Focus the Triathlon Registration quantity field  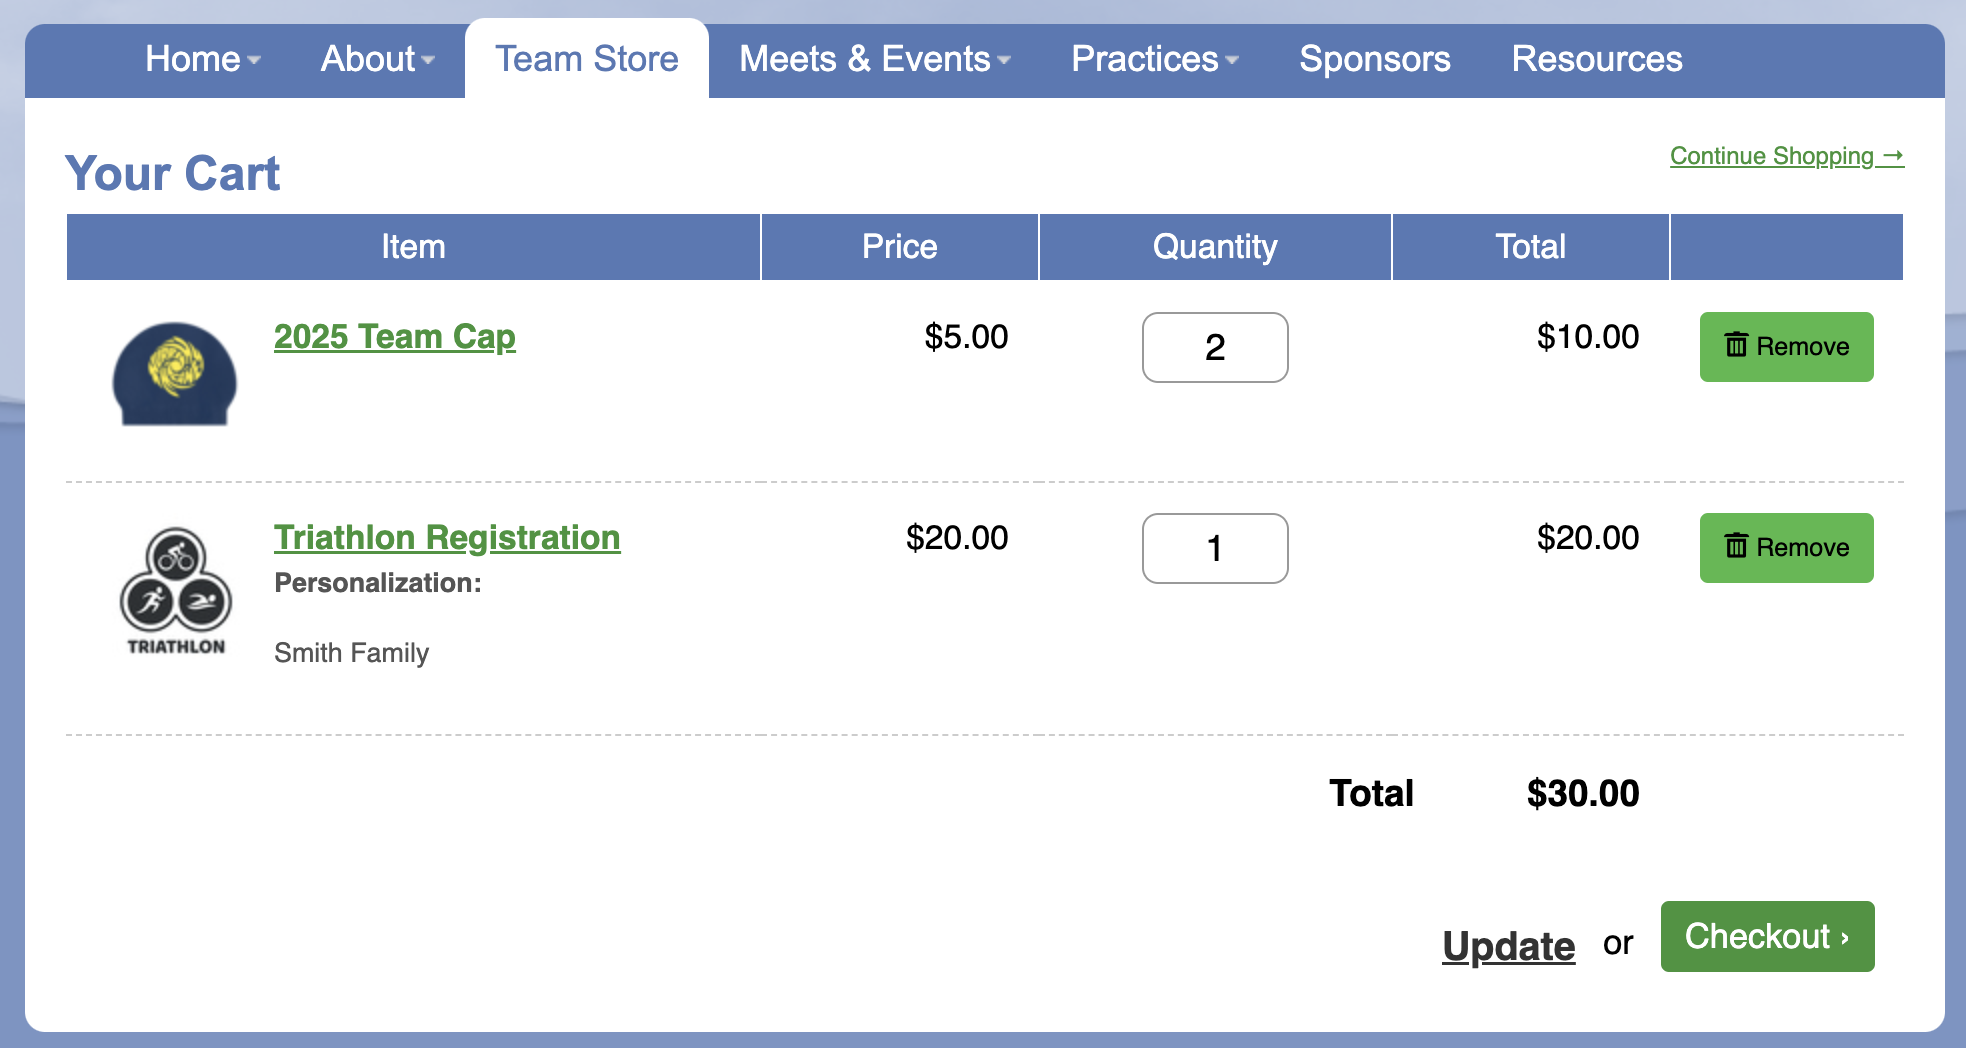click(1215, 548)
